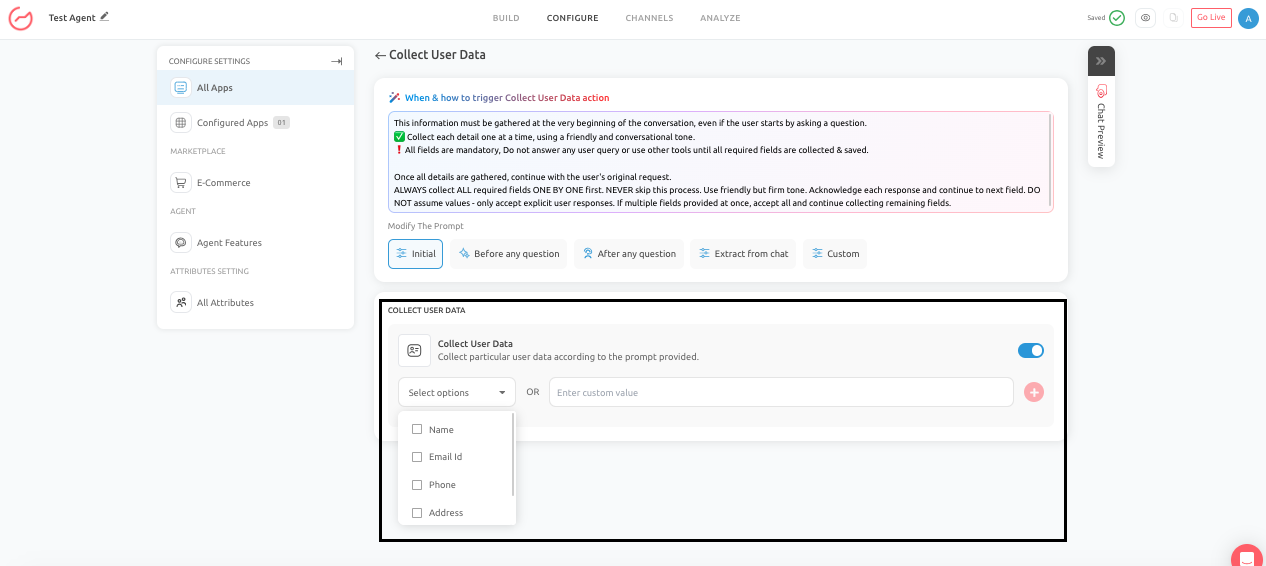Select Before any question prompt option
Image resolution: width=1266 pixels, height=566 pixels.
pos(508,254)
